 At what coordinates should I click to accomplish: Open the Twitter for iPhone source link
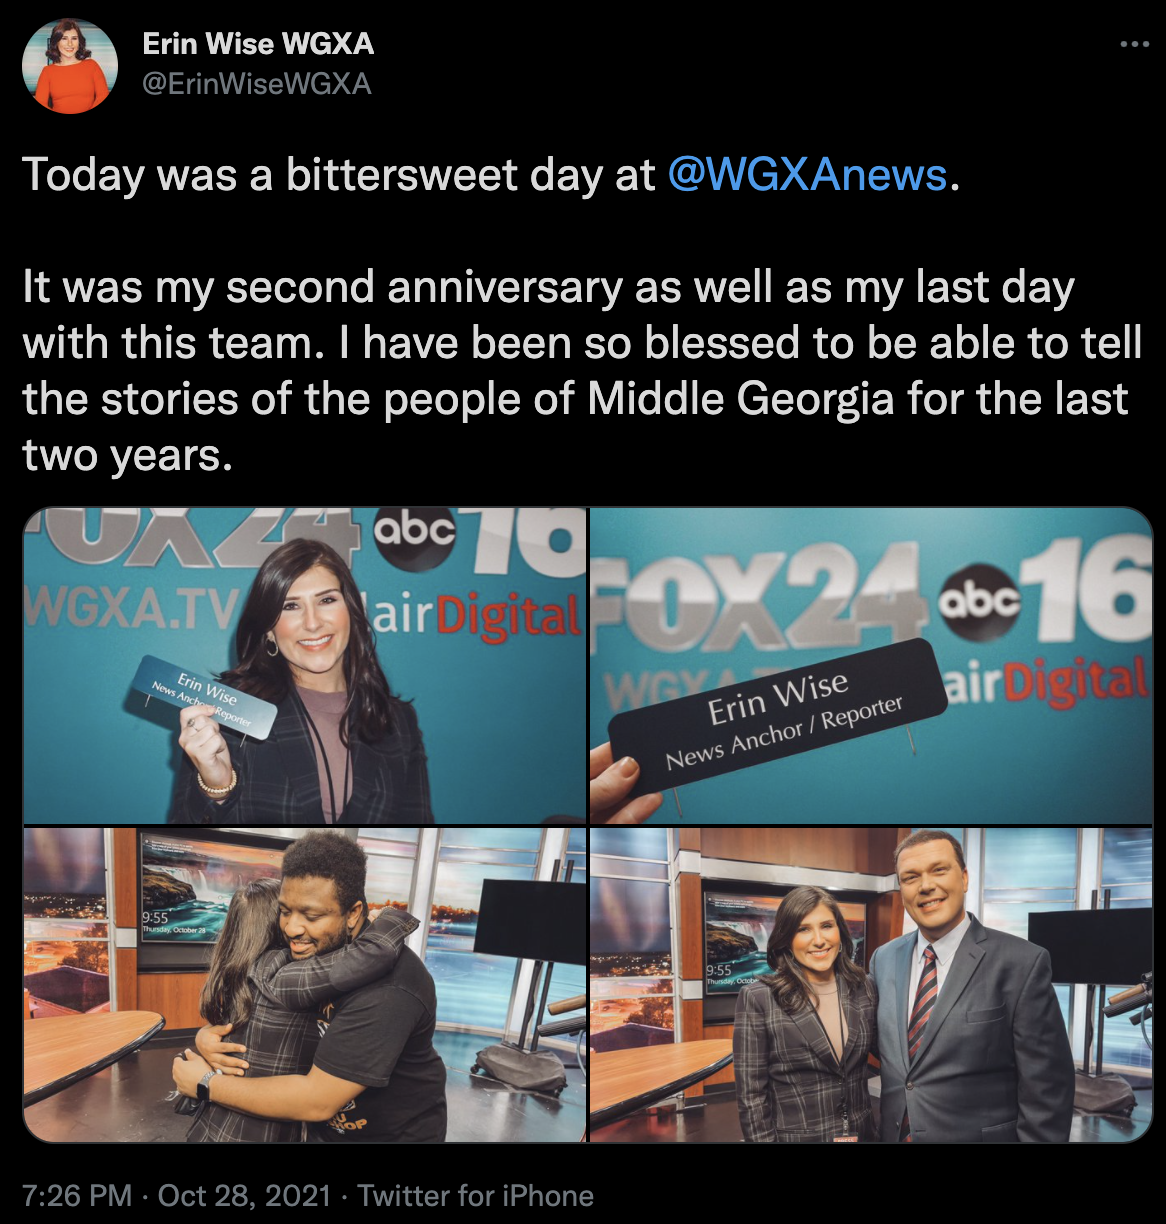pyautogui.click(x=476, y=1196)
